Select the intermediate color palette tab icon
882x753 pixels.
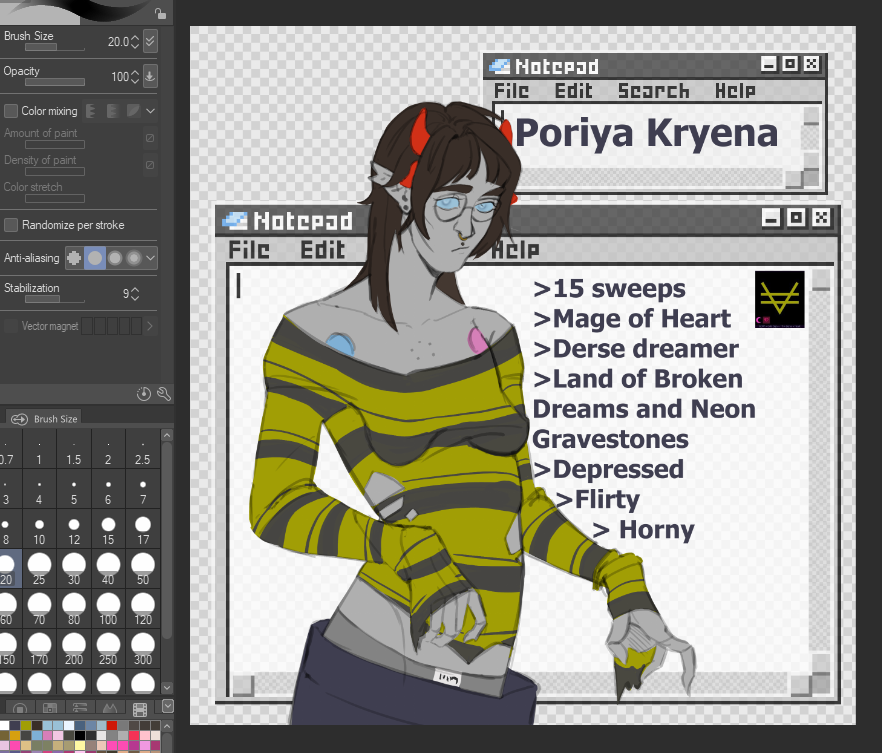pyautogui.click(x=110, y=709)
